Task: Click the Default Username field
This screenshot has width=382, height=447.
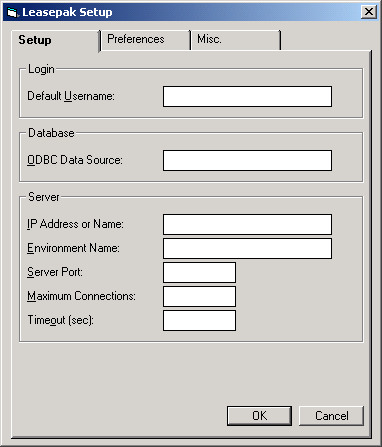Action: 247,96
